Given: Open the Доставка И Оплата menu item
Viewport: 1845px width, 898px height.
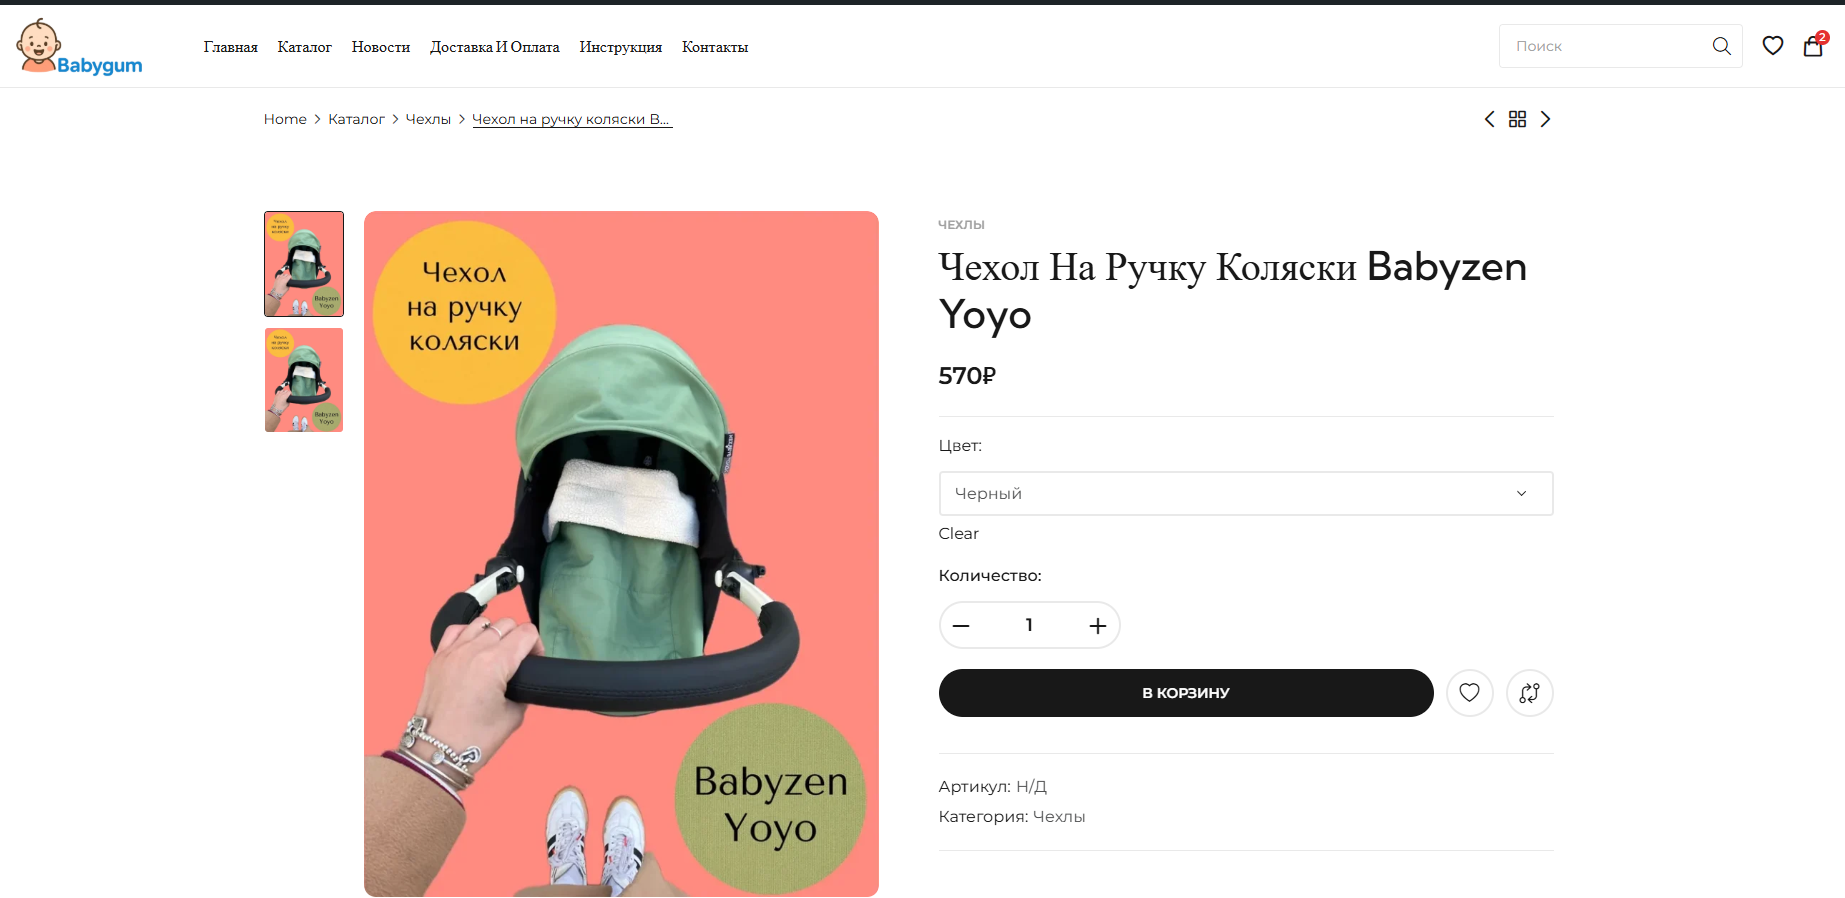Looking at the screenshot, I should point(495,47).
